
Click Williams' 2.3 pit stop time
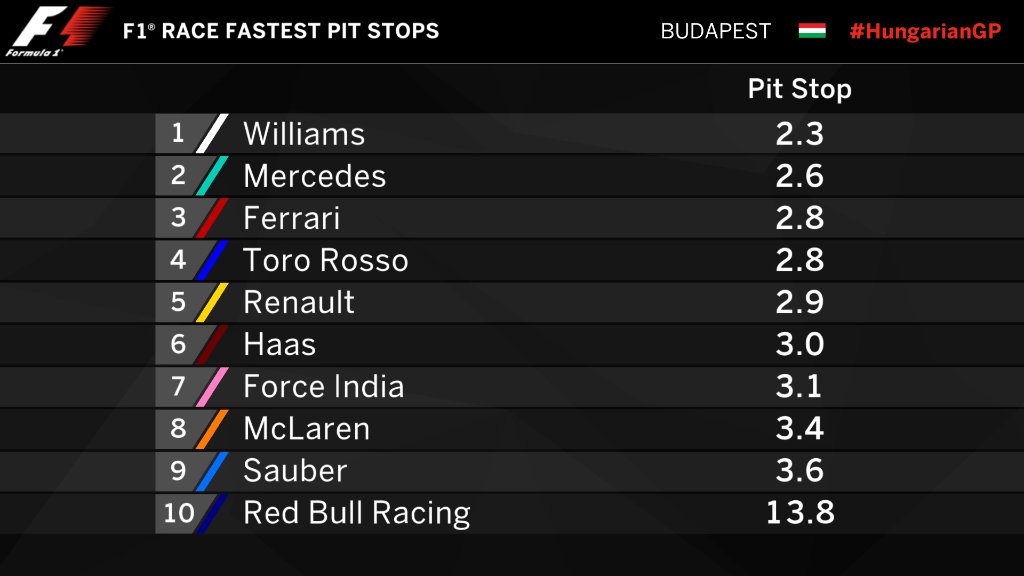pos(799,134)
